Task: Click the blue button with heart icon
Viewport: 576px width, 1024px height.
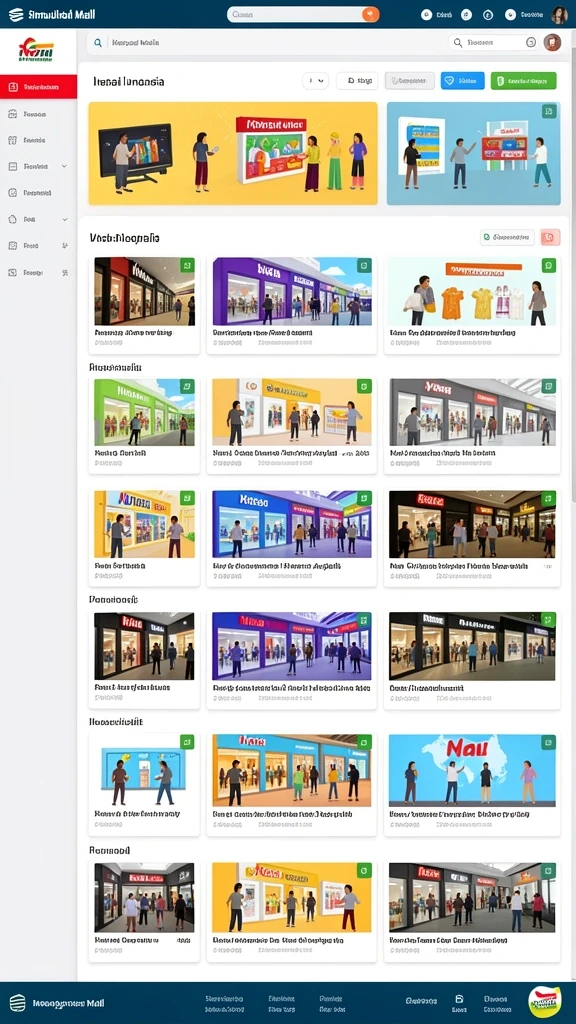Action: (462, 81)
